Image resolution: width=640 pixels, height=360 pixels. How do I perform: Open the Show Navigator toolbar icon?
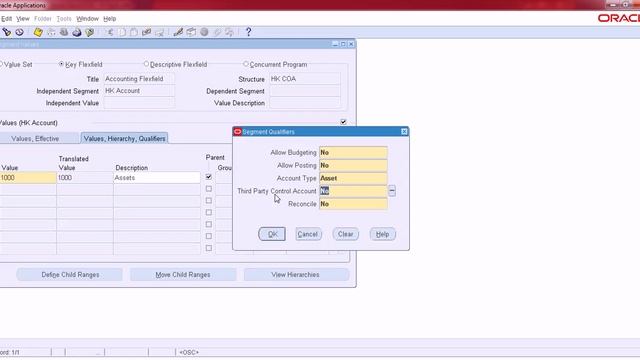(19, 32)
